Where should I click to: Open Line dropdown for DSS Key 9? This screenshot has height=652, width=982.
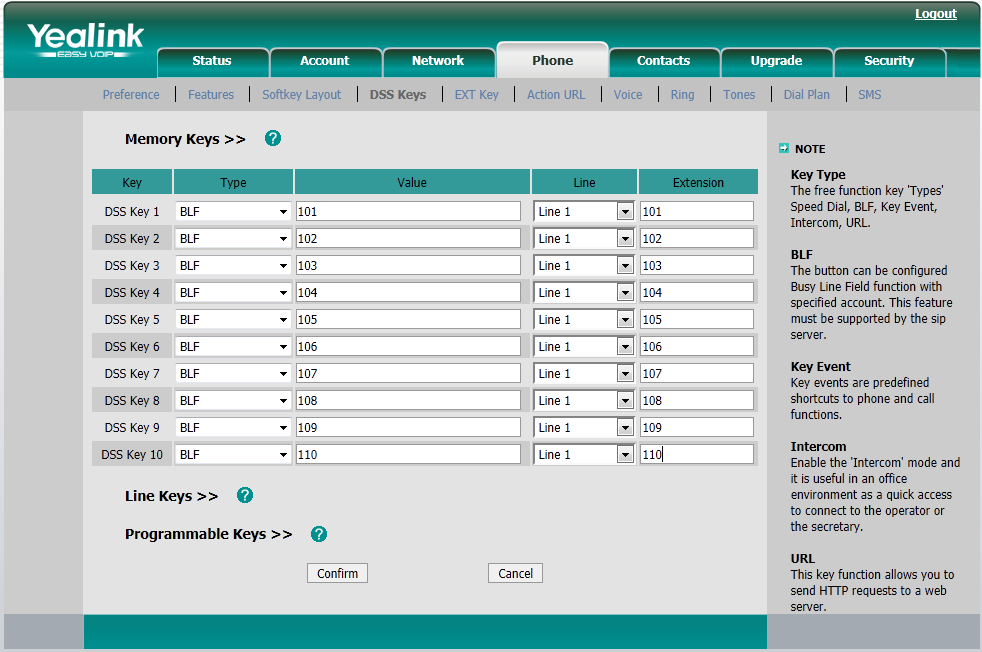[x=584, y=427]
